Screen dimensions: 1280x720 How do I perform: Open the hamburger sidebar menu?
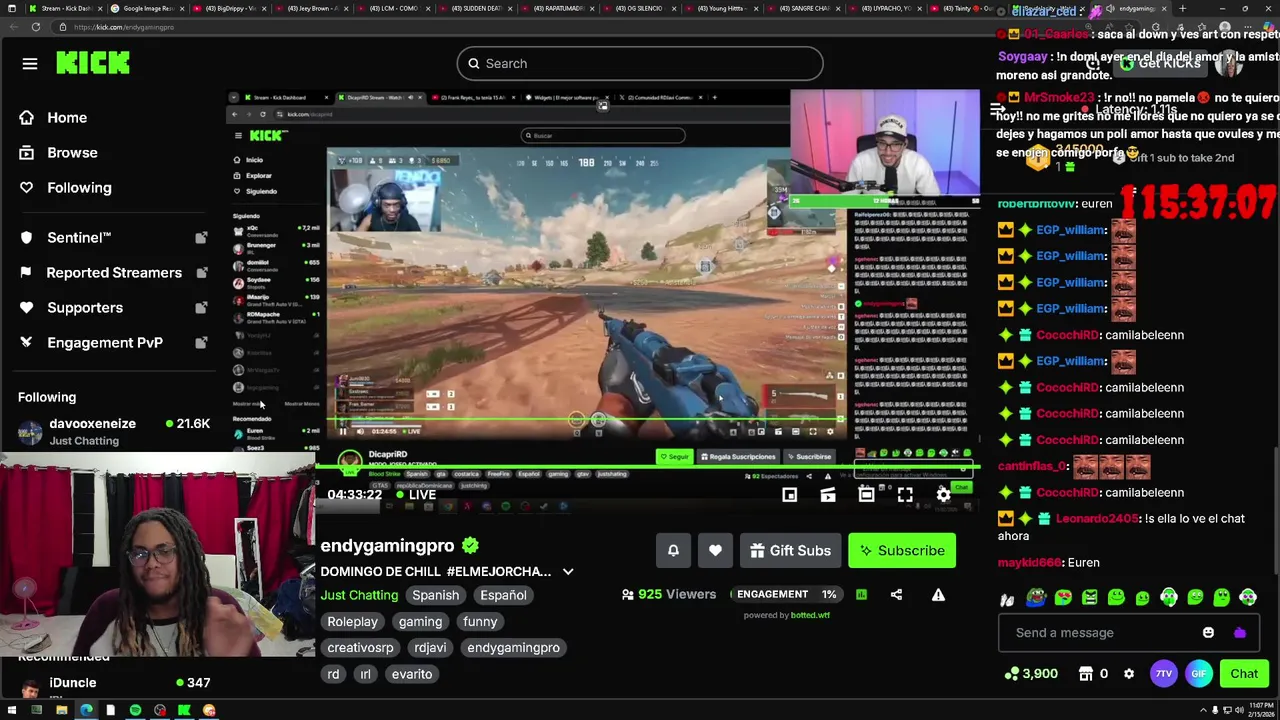[30, 64]
